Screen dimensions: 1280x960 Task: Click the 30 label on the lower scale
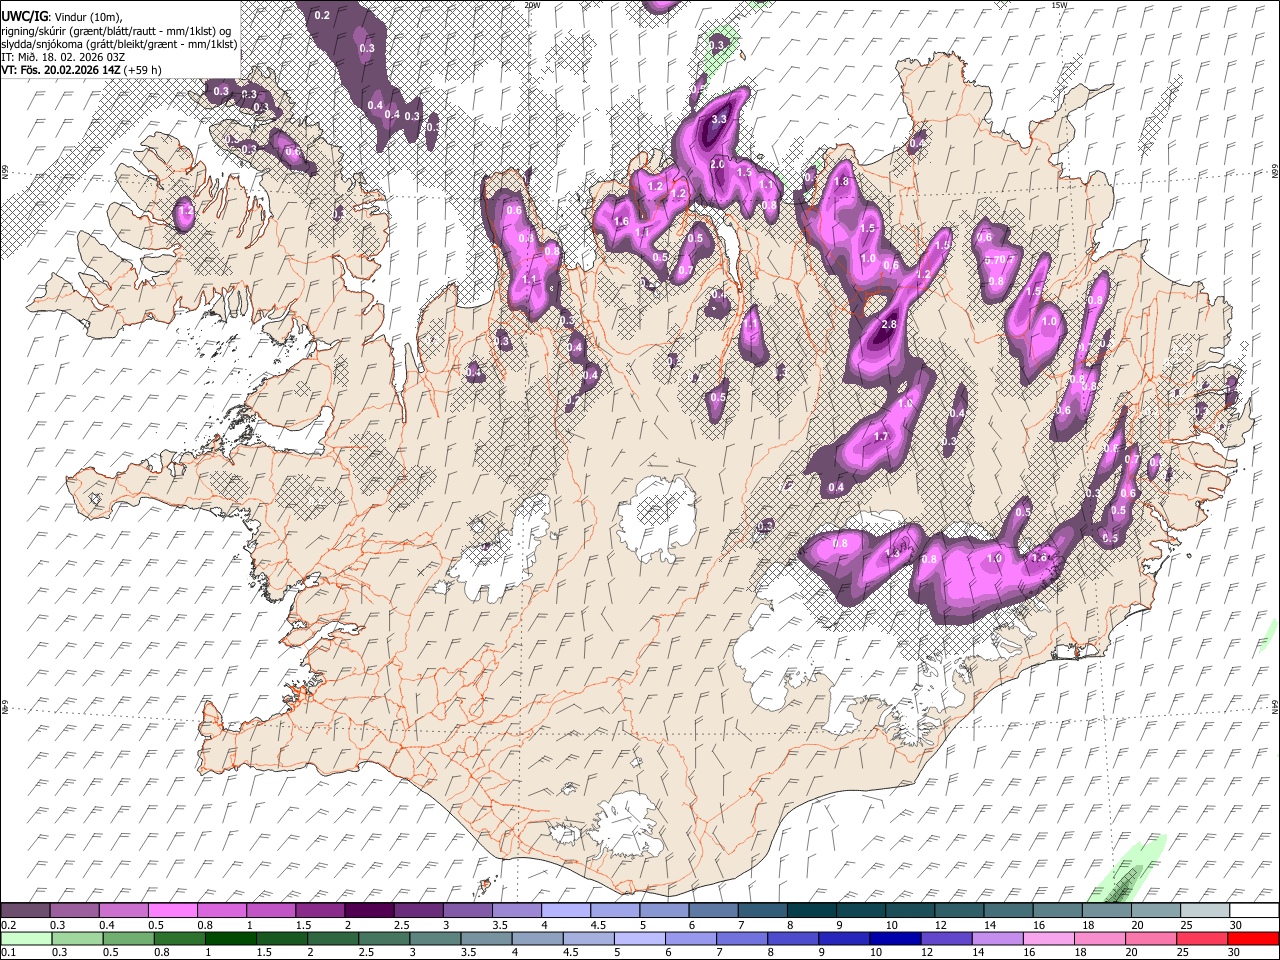point(1236,952)
